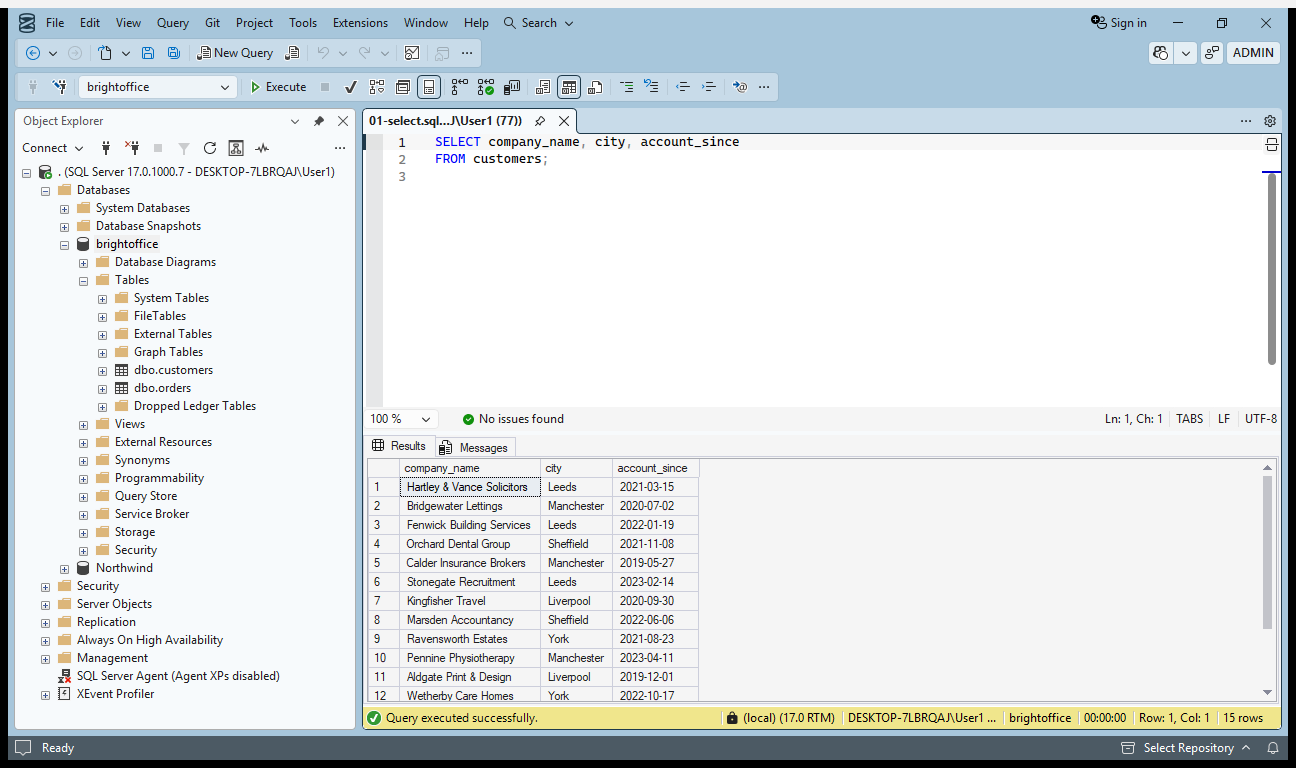Click the Object Explorer Details icon
1296x768 pixels.
click(236, 148)
